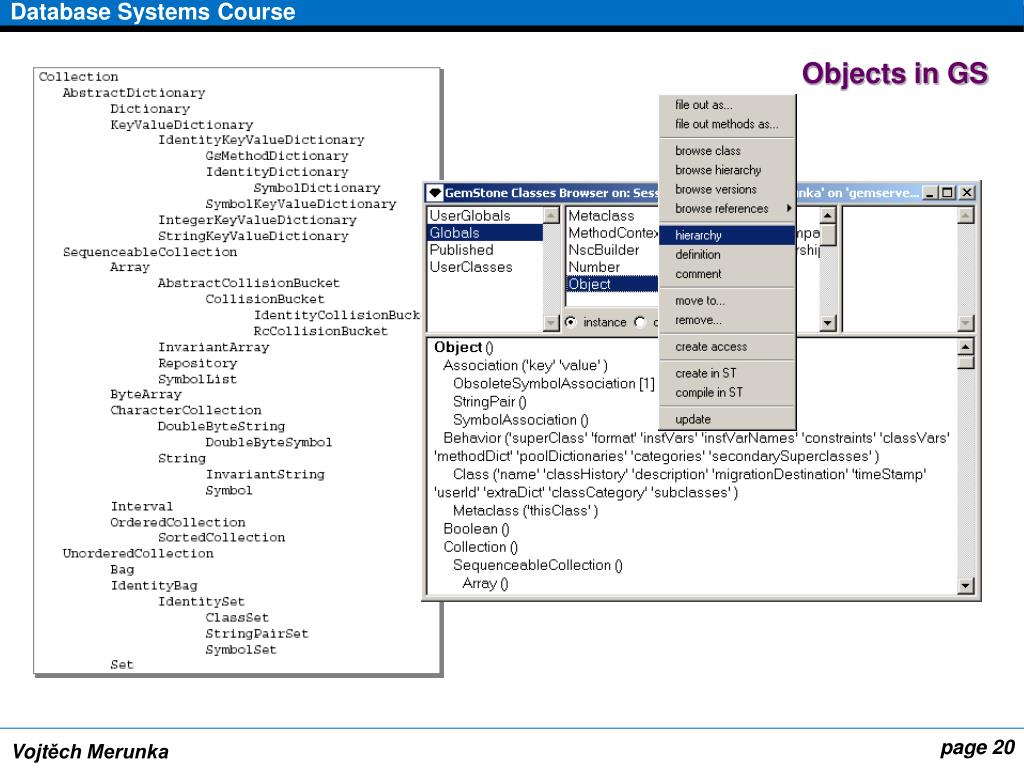1024x768 pixels.
Task: Click 'SortedCollection' in left class tree
Action: coord(221,537)
